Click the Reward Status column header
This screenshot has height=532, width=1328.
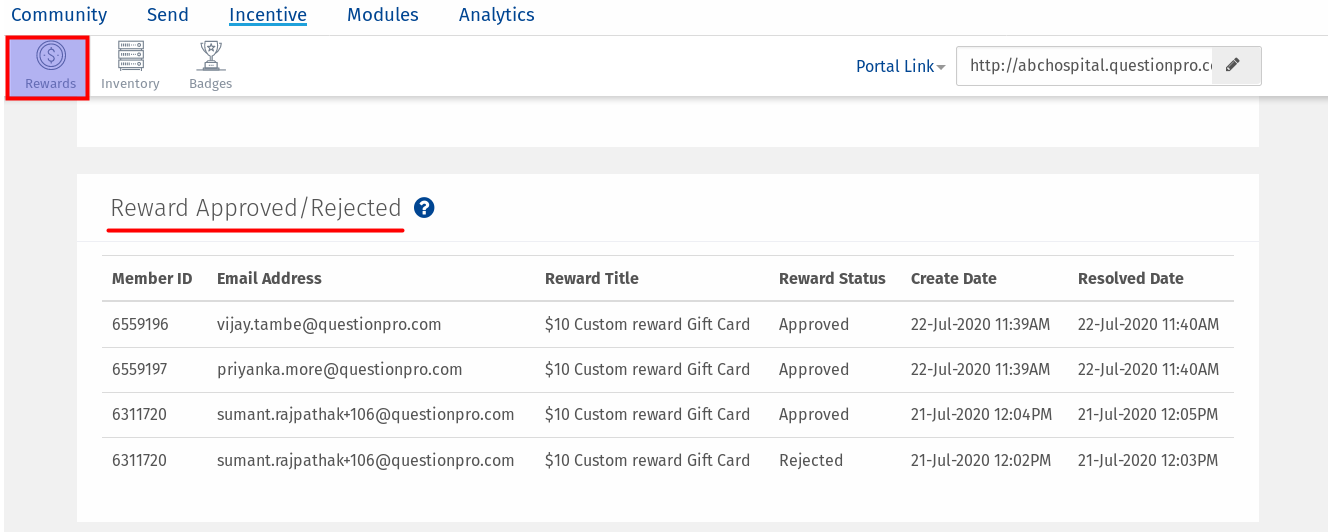[x=832, y=279]
